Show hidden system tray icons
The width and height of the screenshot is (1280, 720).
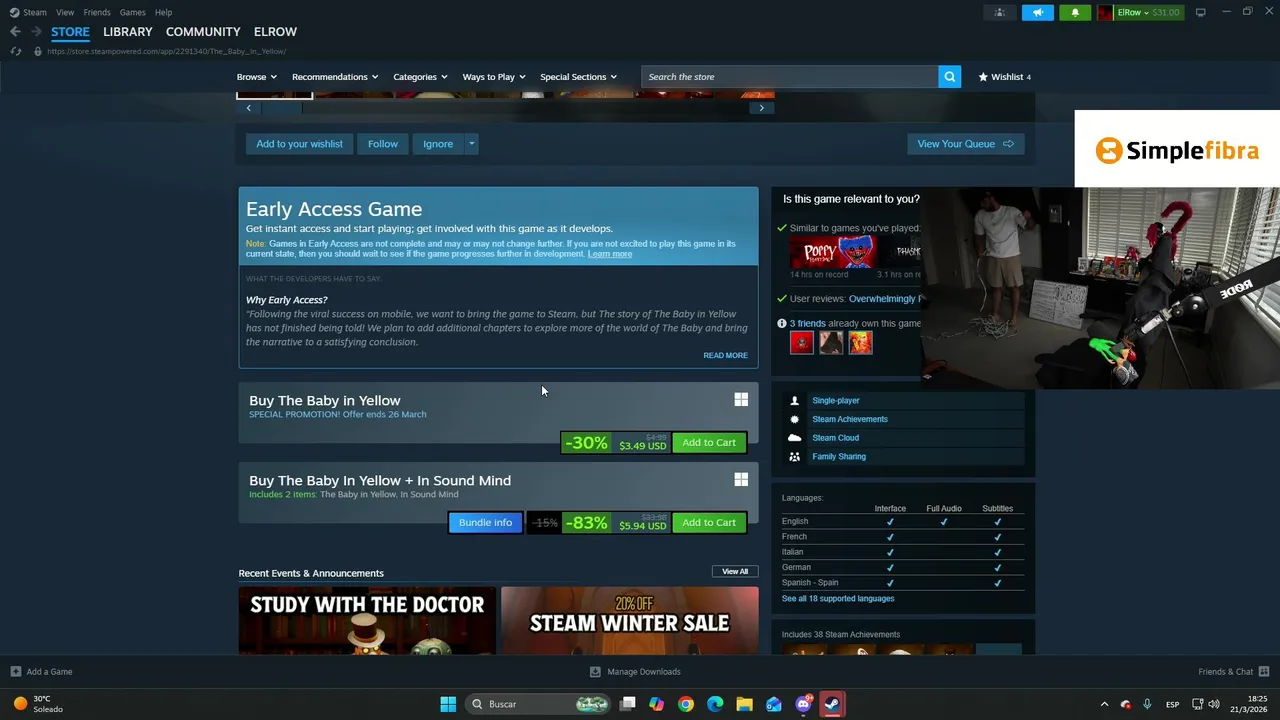[x=1104, y=704]
